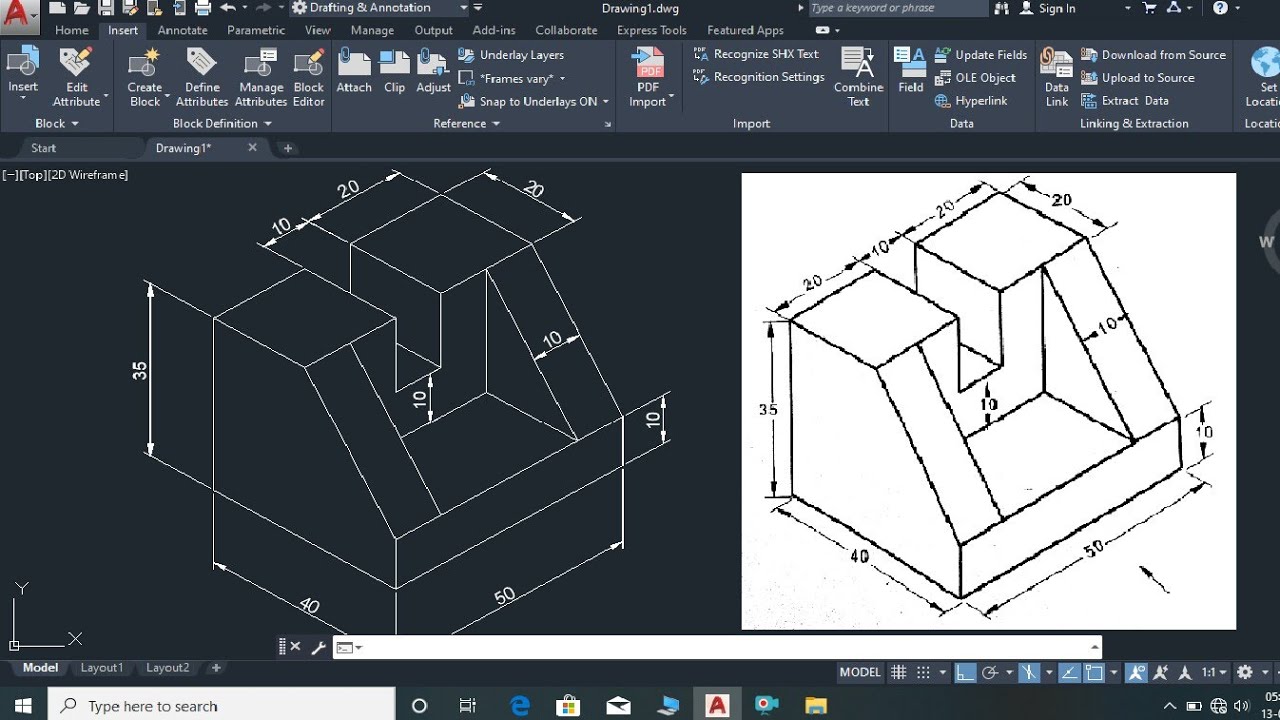Expand the command line history arrow
Screen dimensions: 1280x720
1095,647
